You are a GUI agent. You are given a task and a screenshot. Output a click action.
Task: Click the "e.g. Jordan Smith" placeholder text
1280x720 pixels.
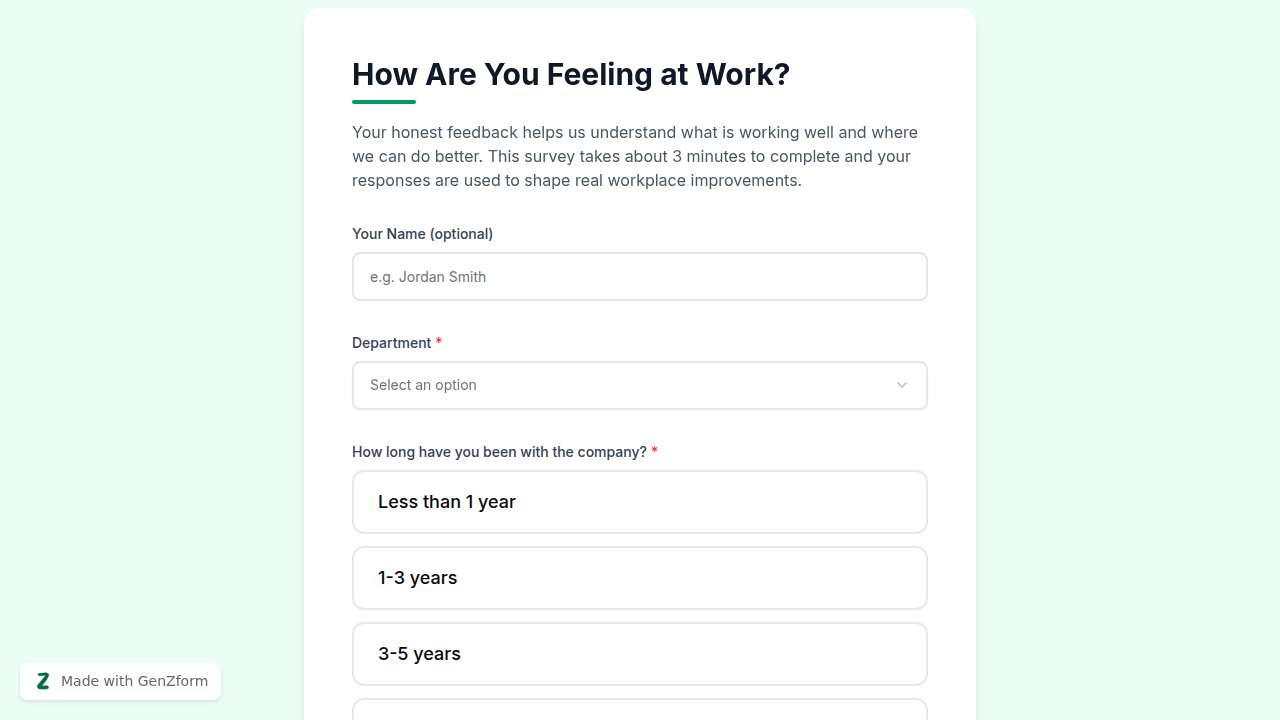[x=428, y=277]
